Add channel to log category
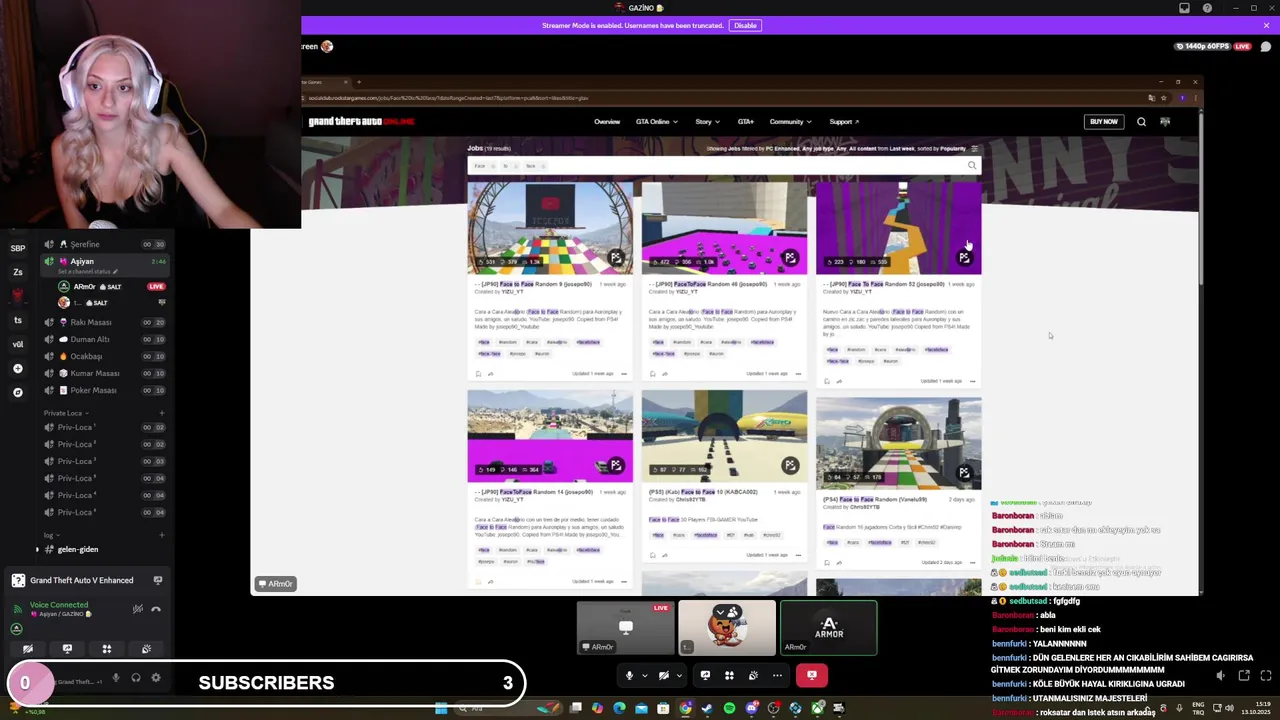 (162, 535)
